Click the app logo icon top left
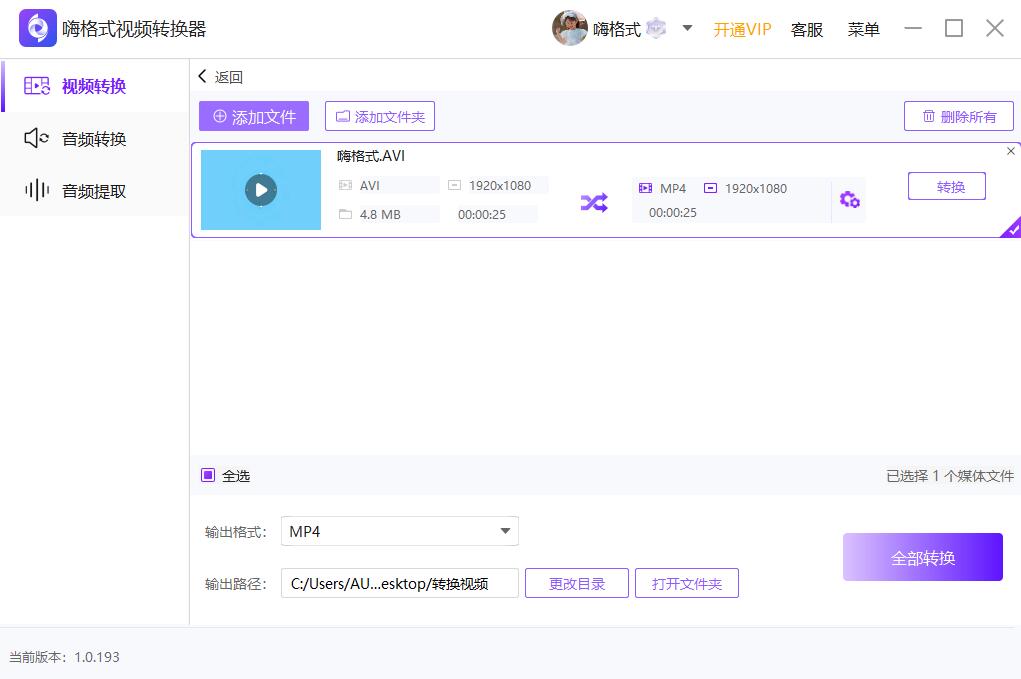Screen dimensions: 1021x679 pos(37,28)
